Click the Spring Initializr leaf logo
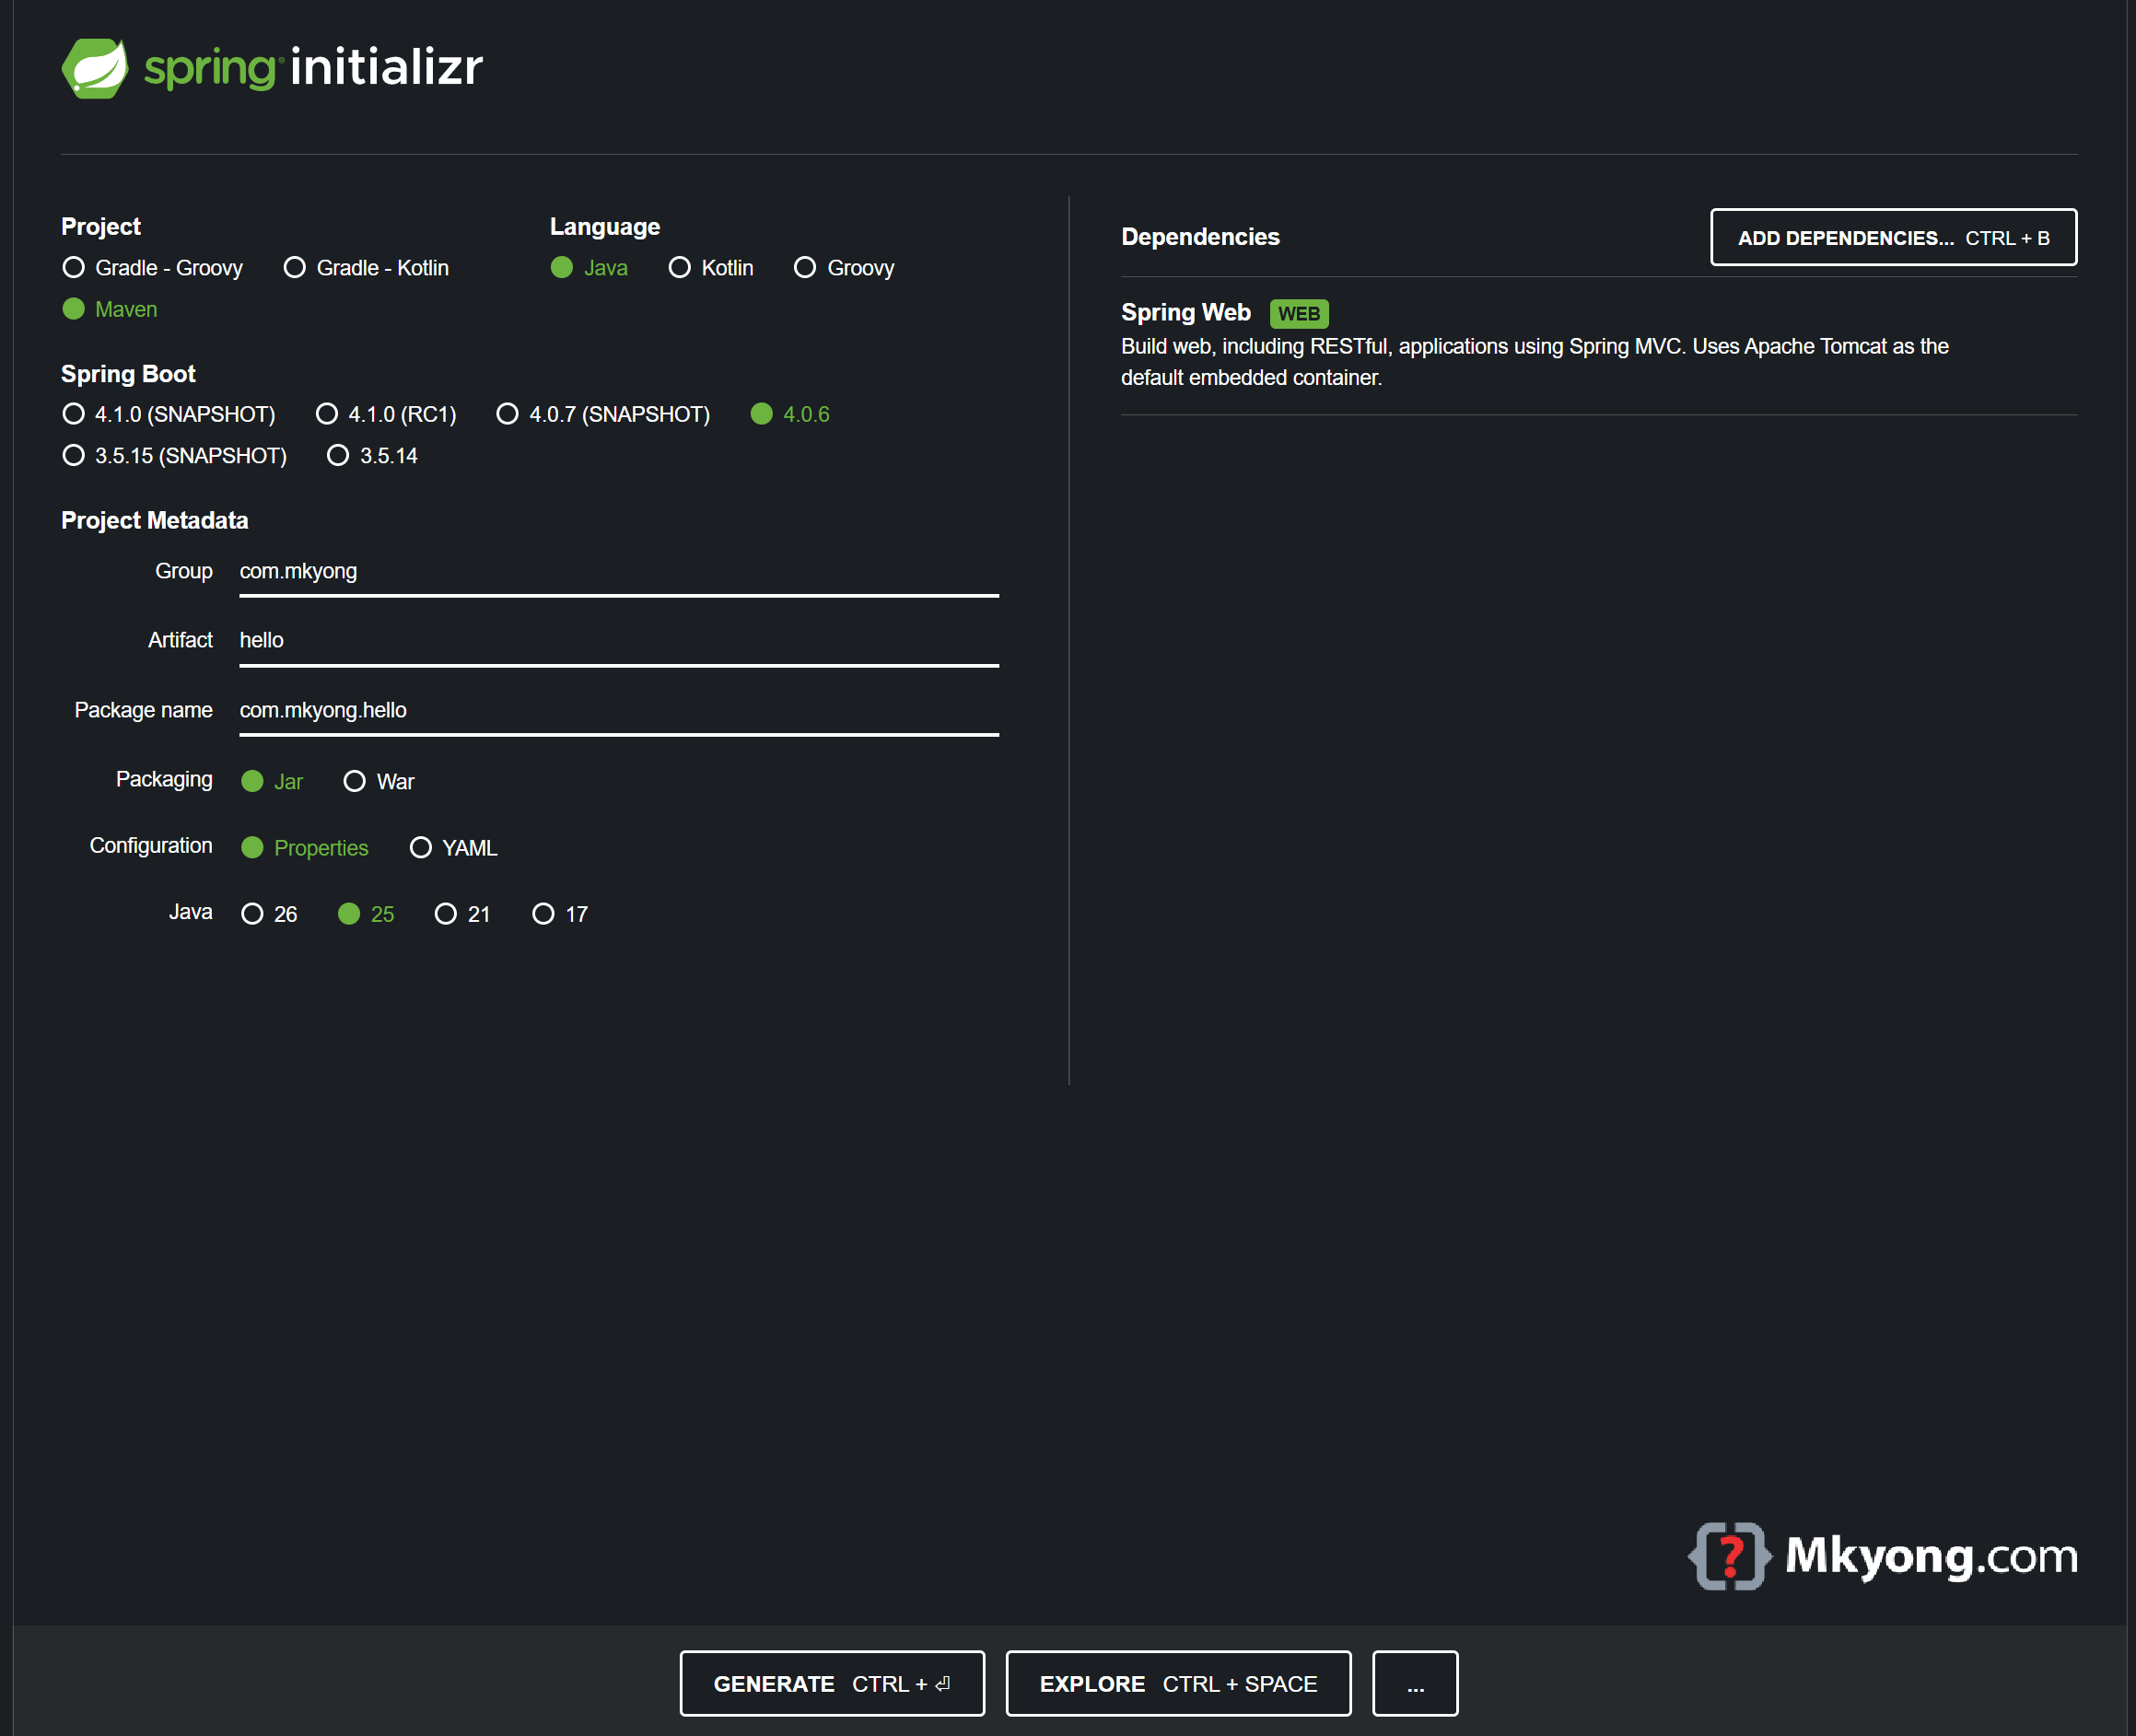Viewport: 2136px width, 1736px height. (95, 68)
